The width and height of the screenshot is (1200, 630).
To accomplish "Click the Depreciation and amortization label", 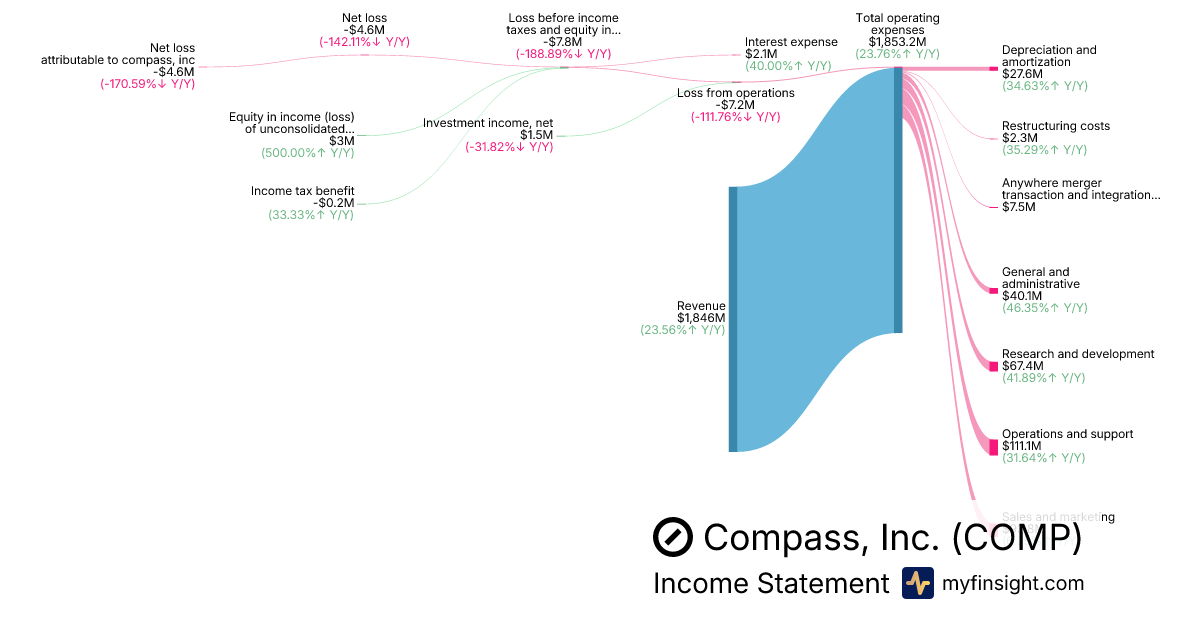I will coord(1048,56).
